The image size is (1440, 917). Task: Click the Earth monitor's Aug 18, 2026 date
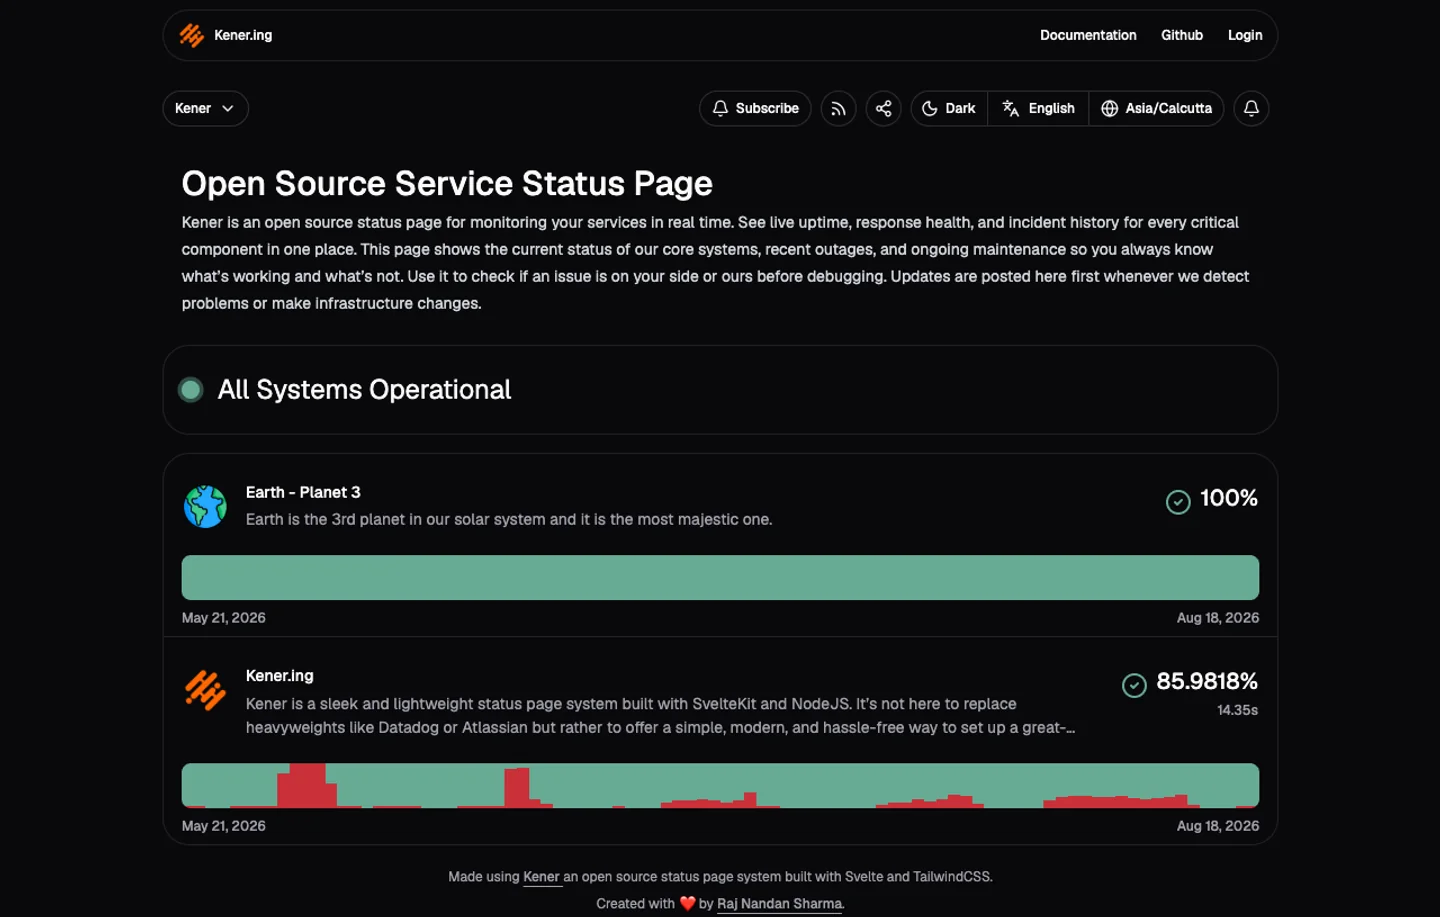(x=1218, y=618)
